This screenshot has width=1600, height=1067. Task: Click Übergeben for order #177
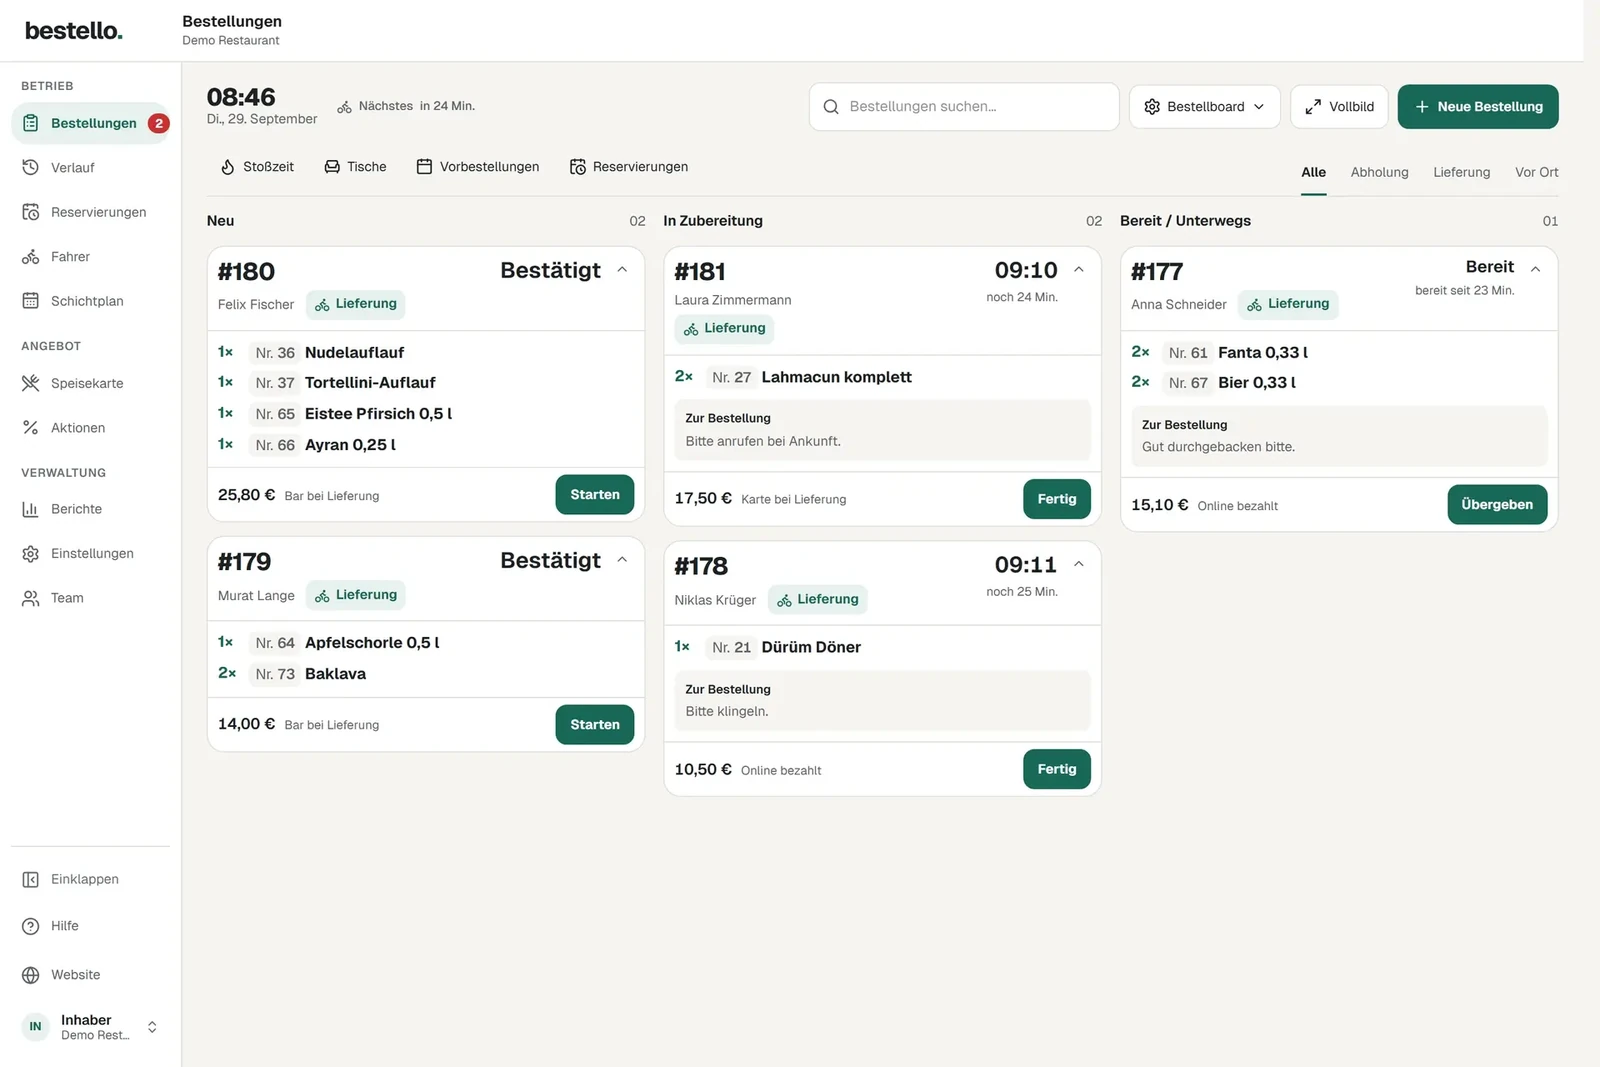pos(1497,505)
